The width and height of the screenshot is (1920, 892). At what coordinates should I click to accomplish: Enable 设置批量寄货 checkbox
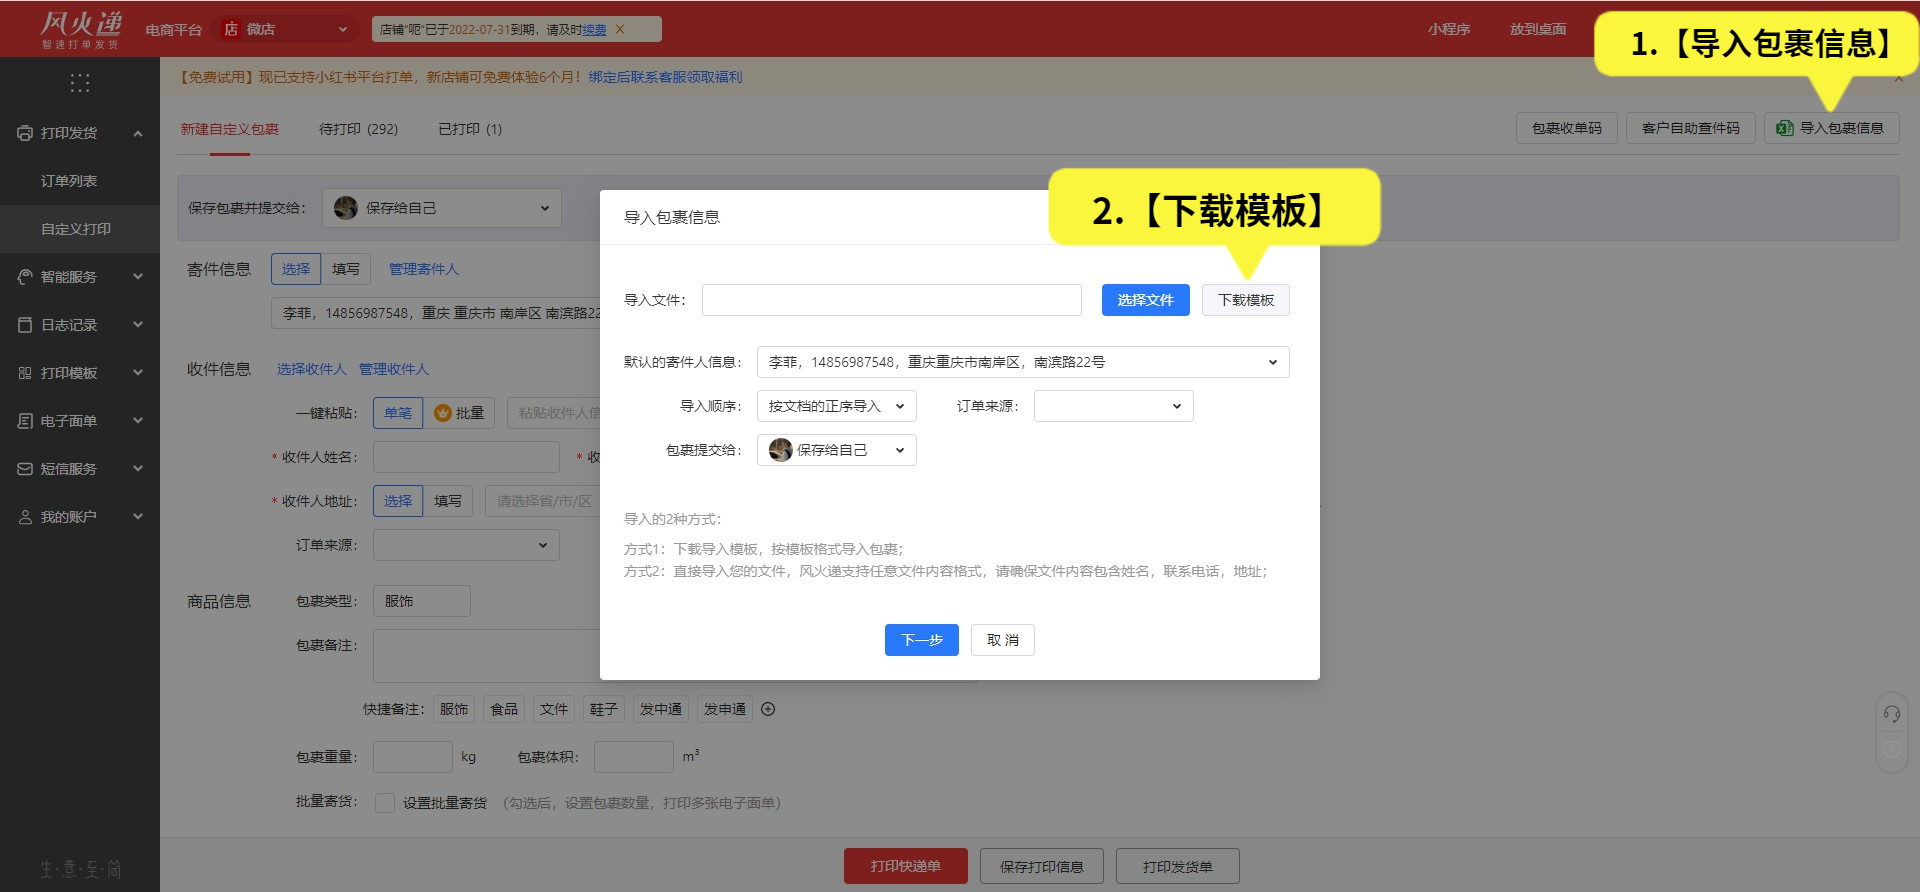(384, 803)
